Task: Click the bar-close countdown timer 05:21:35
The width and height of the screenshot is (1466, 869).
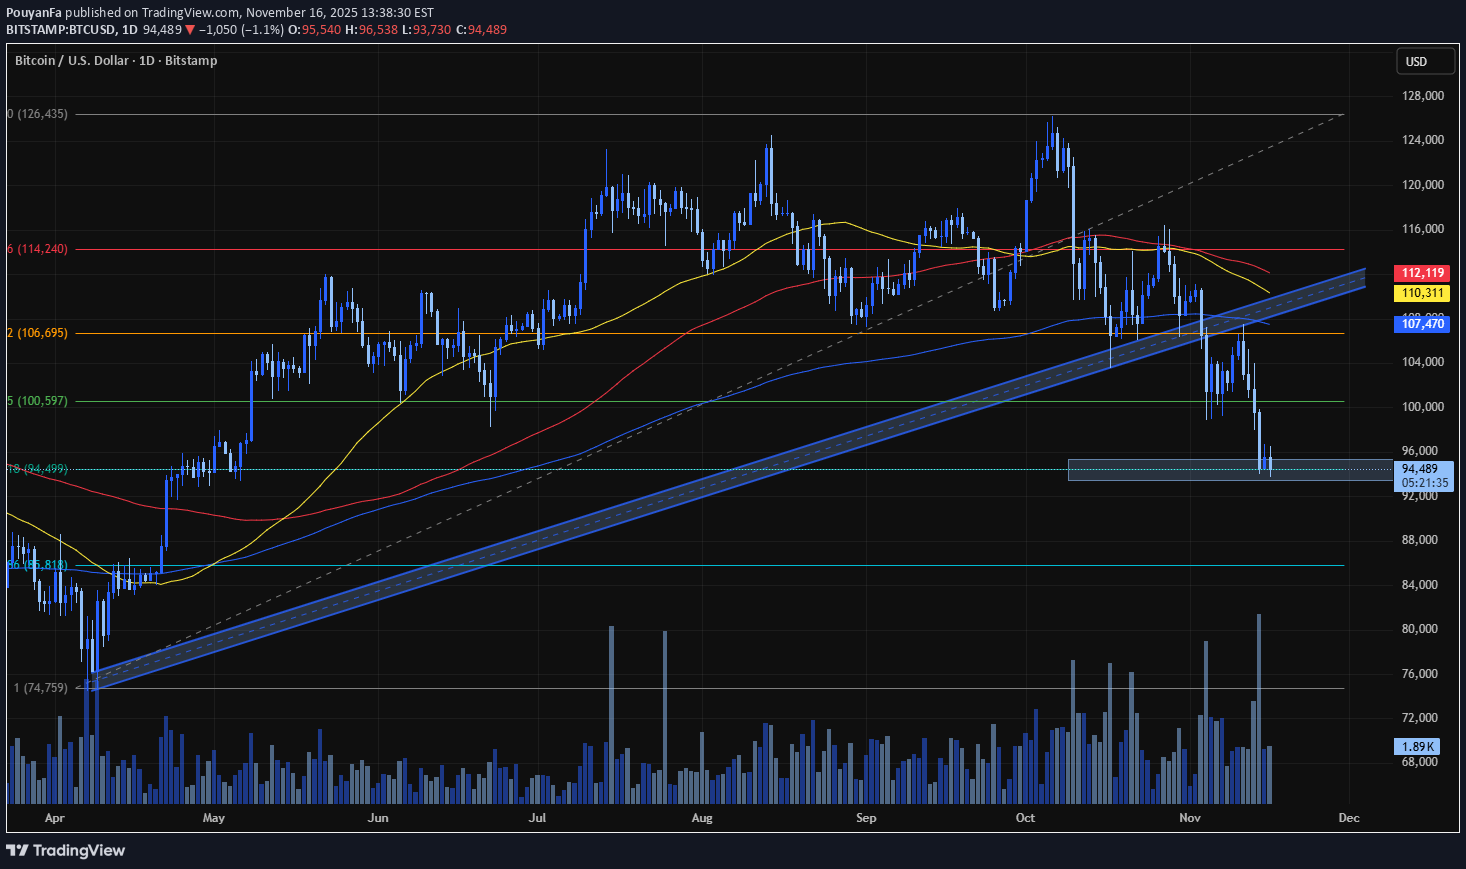Action: (x=1422, y=482)
